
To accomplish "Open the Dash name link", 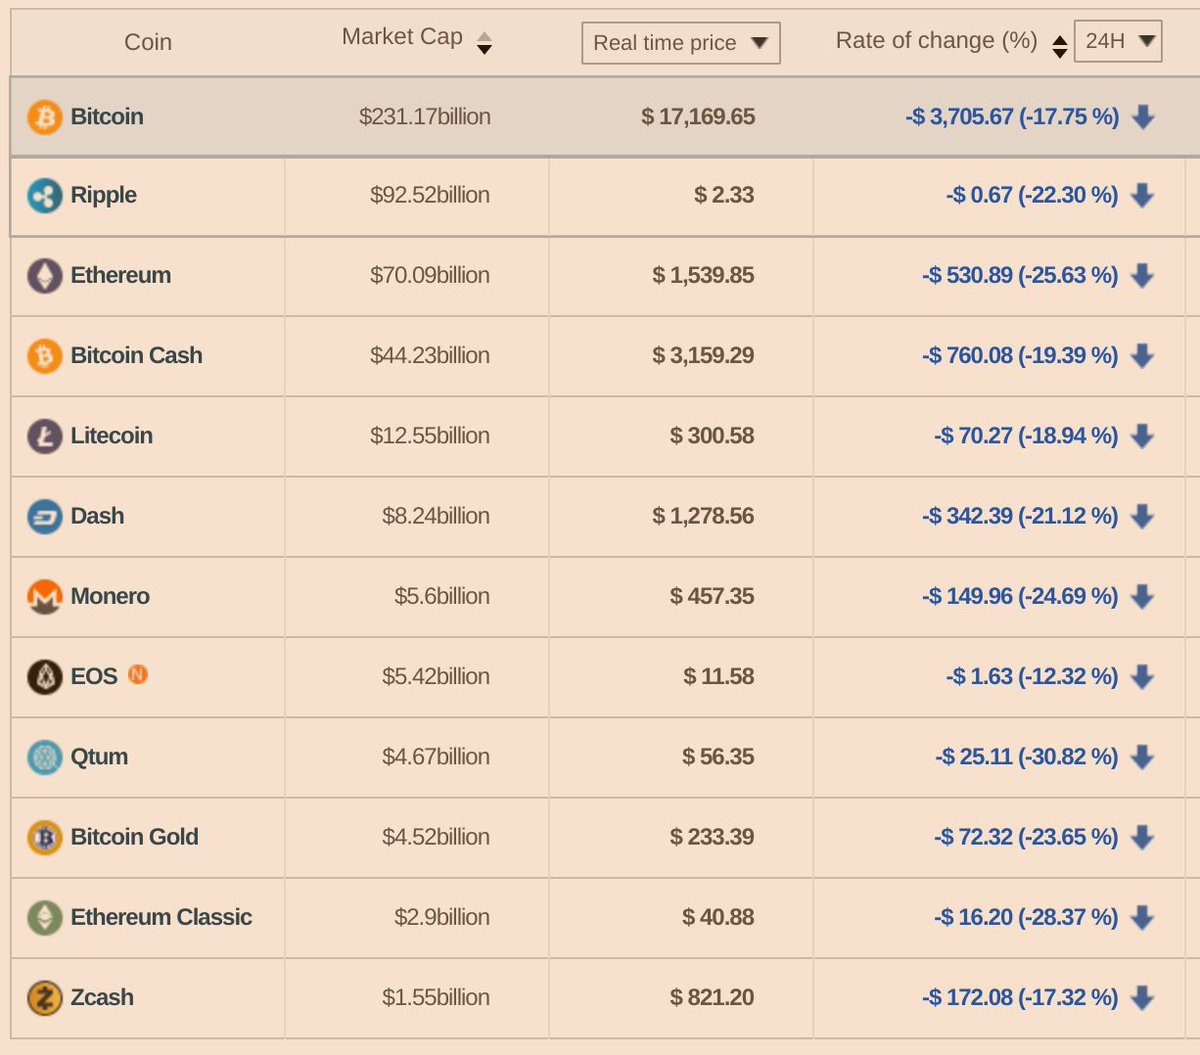I will pos(98,516).
